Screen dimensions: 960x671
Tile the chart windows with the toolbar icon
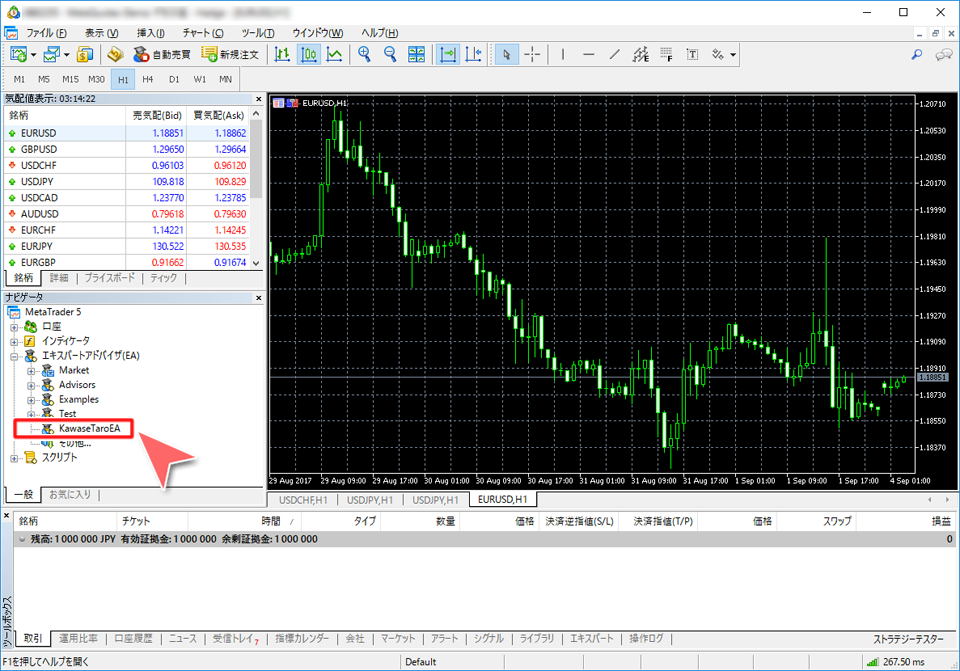tap(417, 55)
